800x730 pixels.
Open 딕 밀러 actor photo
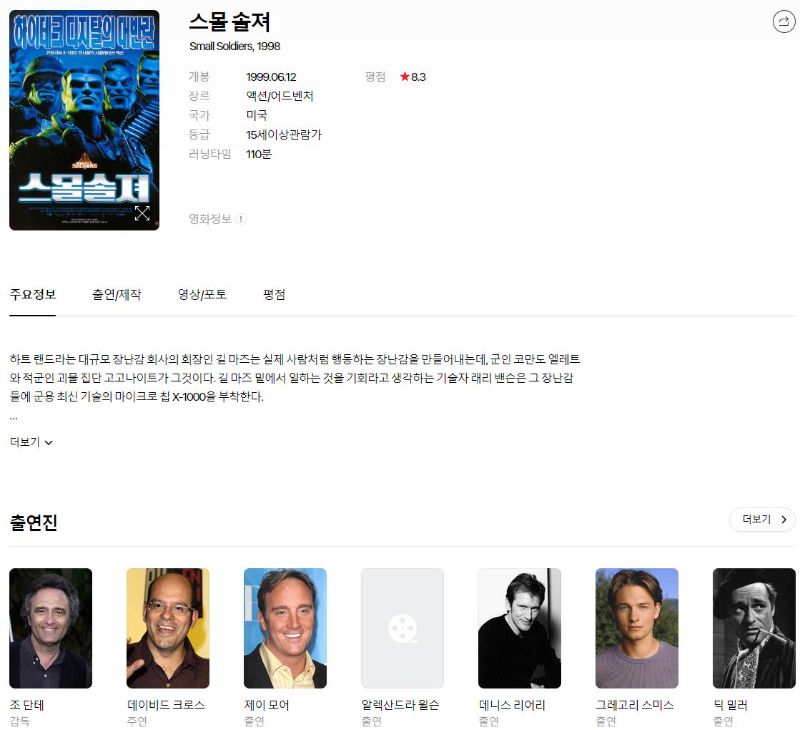tap(754, 628)
